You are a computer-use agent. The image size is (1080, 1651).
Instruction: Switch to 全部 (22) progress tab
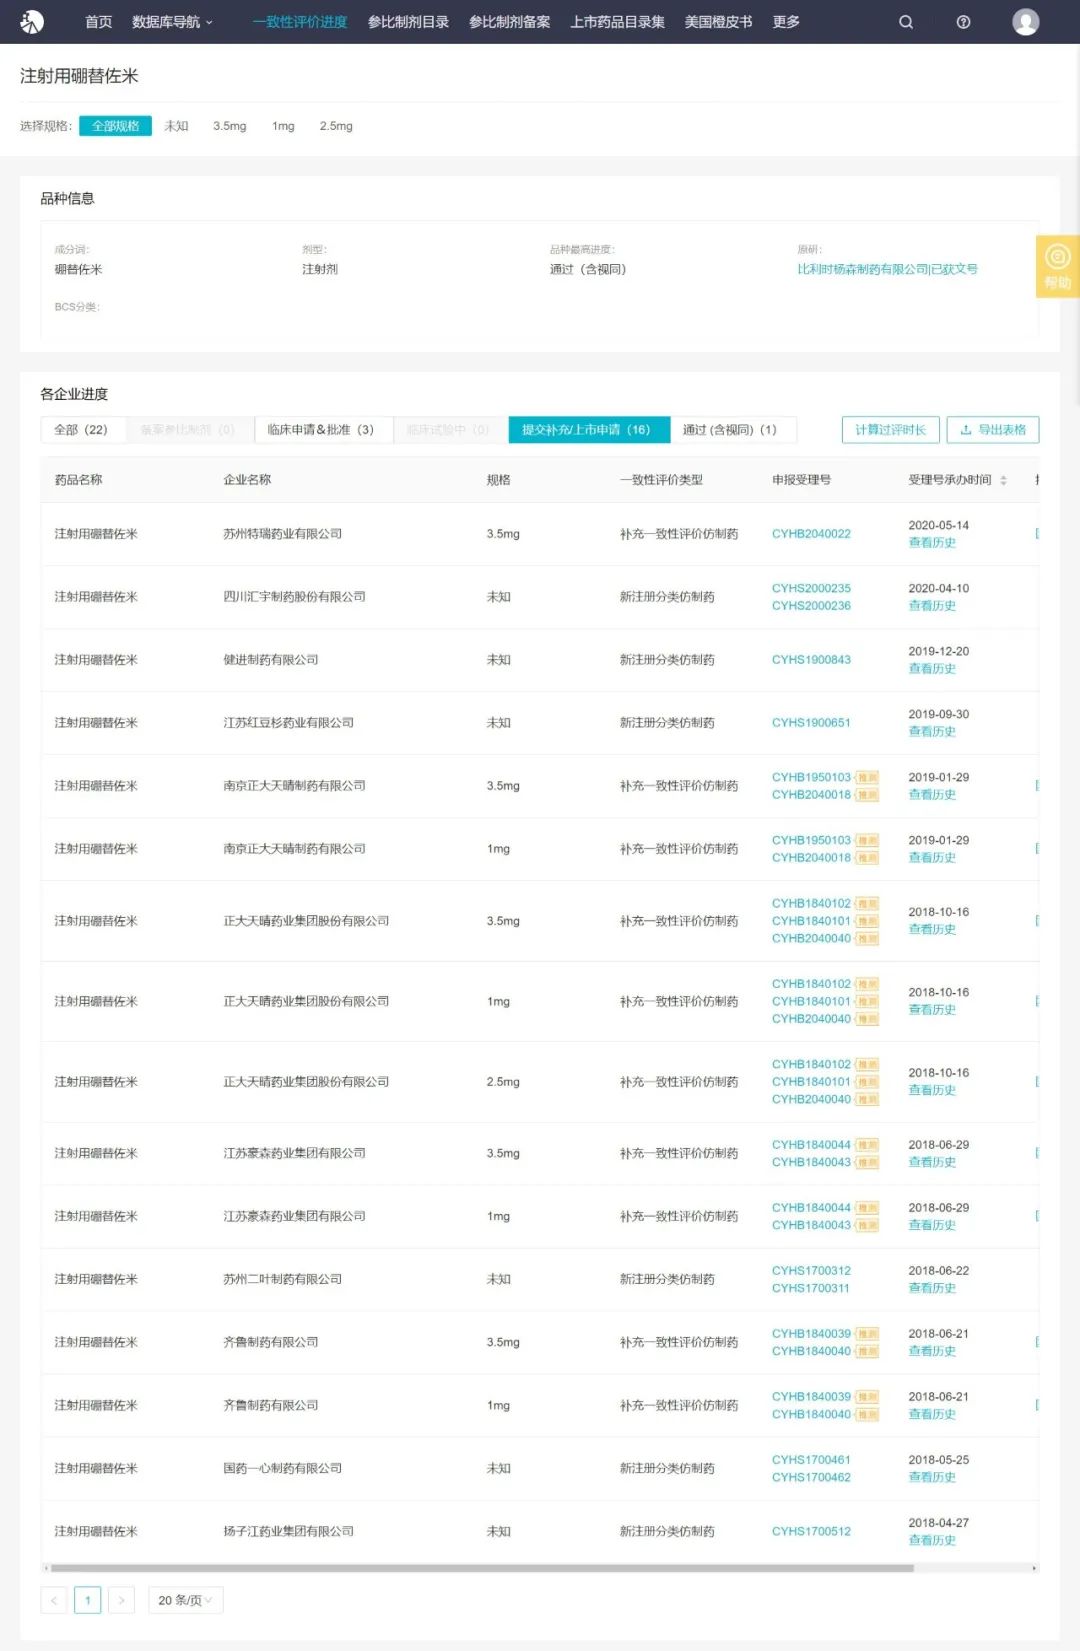click(81, 430)
